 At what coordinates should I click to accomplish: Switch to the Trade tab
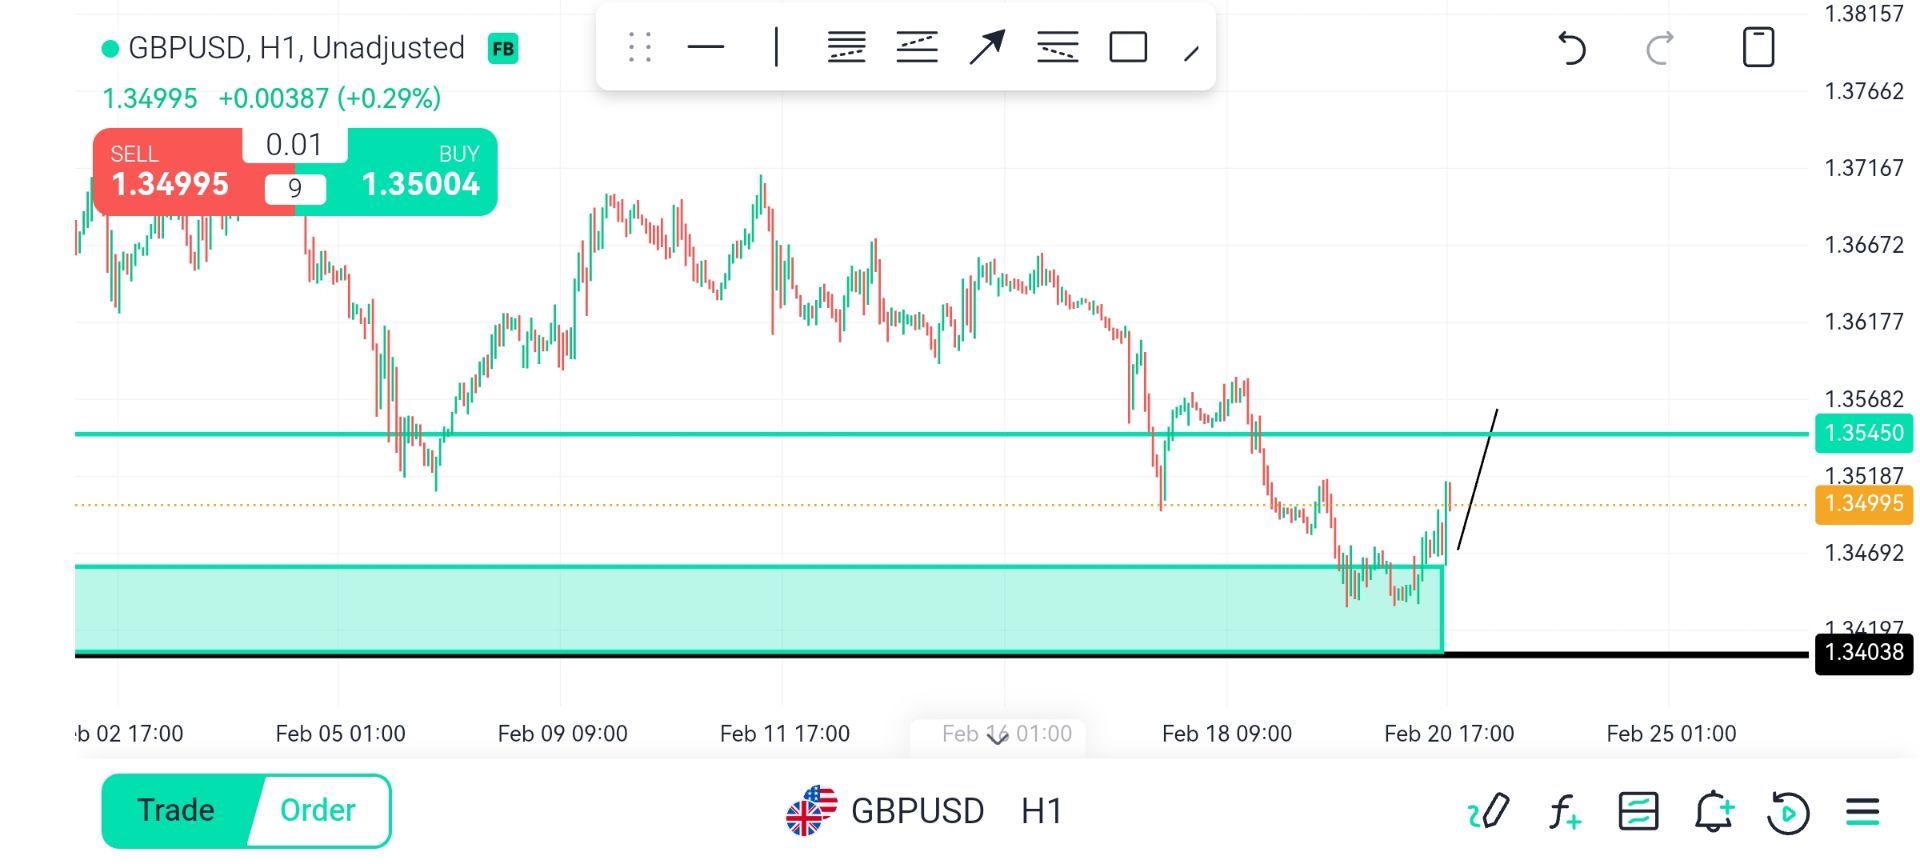click(176, 810)
